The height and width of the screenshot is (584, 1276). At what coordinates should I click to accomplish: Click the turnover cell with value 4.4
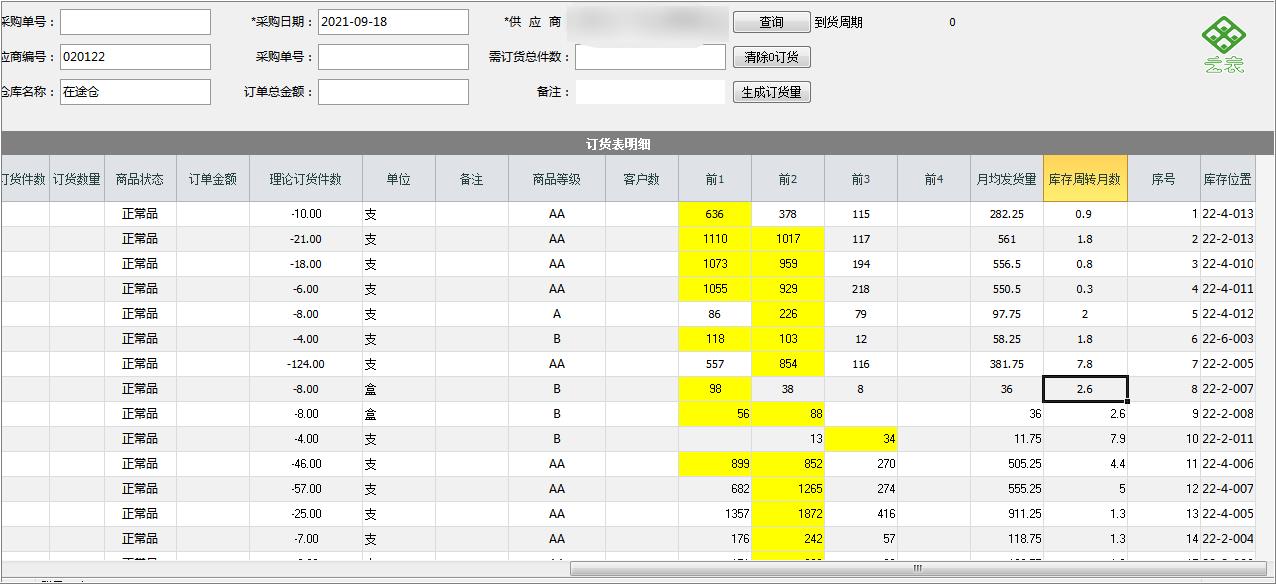(1085, 464)
